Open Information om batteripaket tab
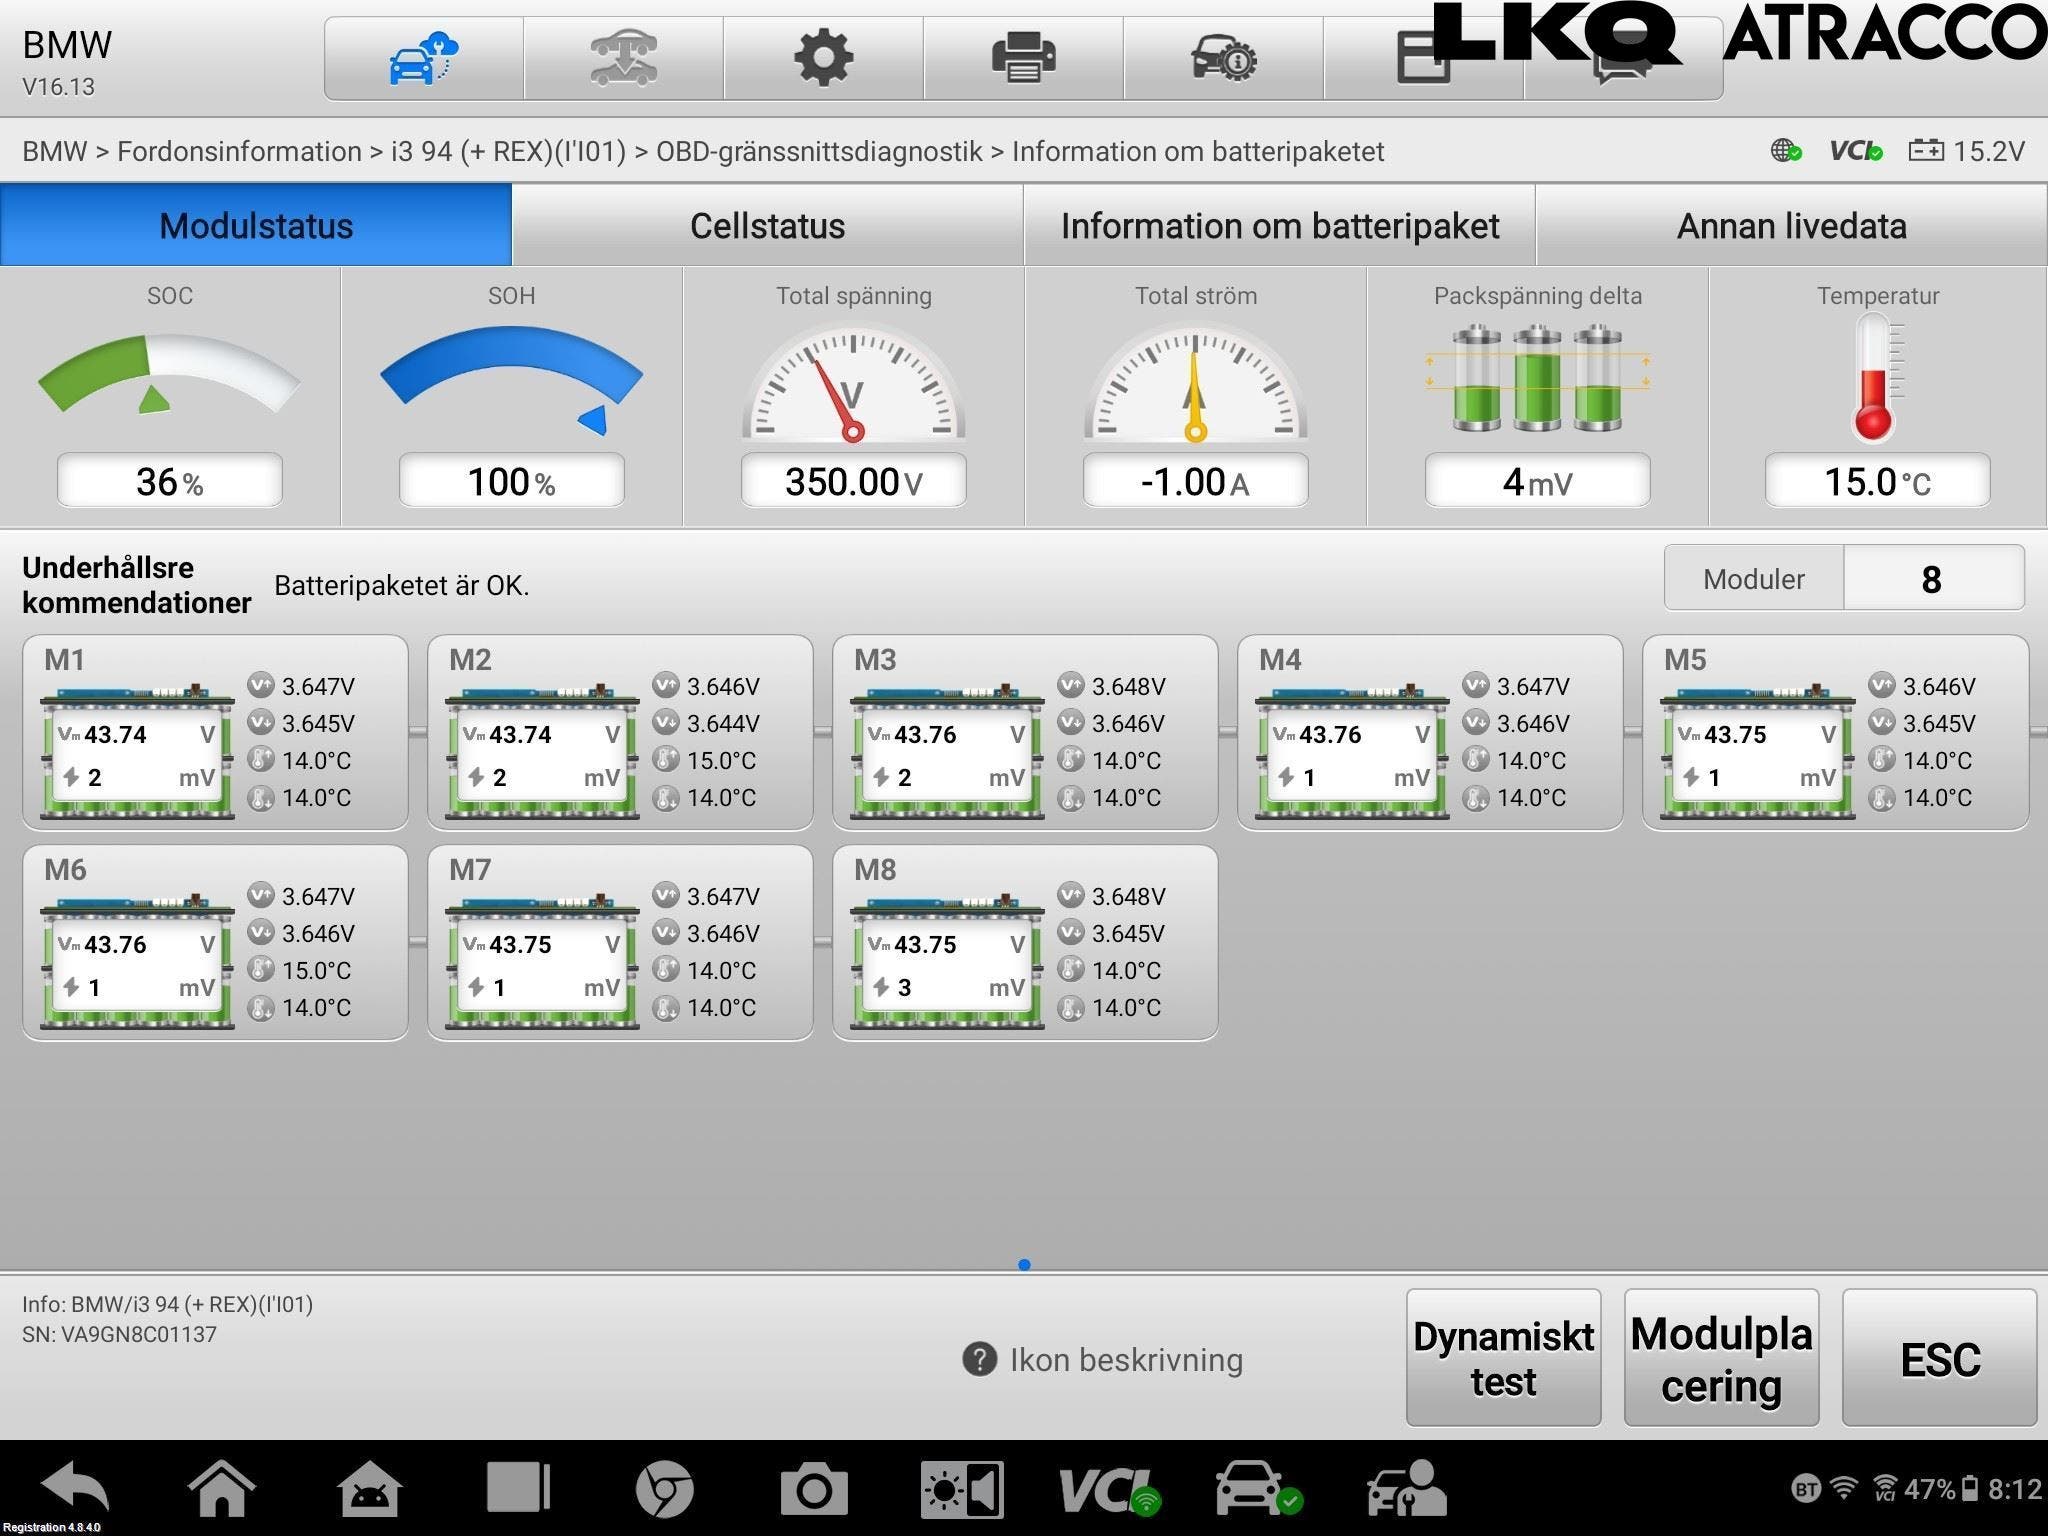The height and width of the screenshot is (1536, 2048). [x=1279, y=225]
